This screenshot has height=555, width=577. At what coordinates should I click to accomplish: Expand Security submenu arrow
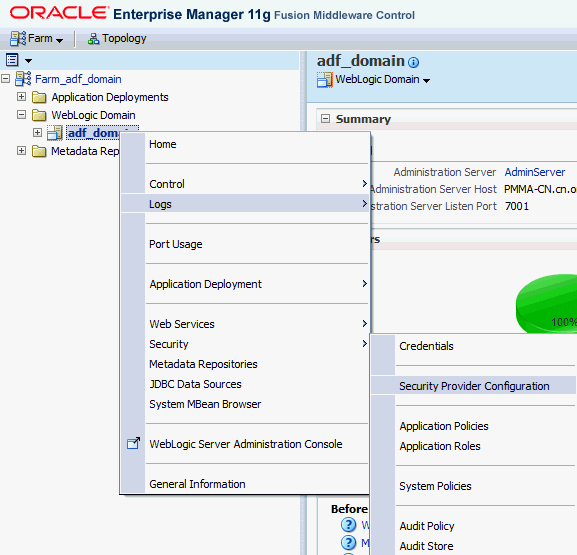point(364,343)
